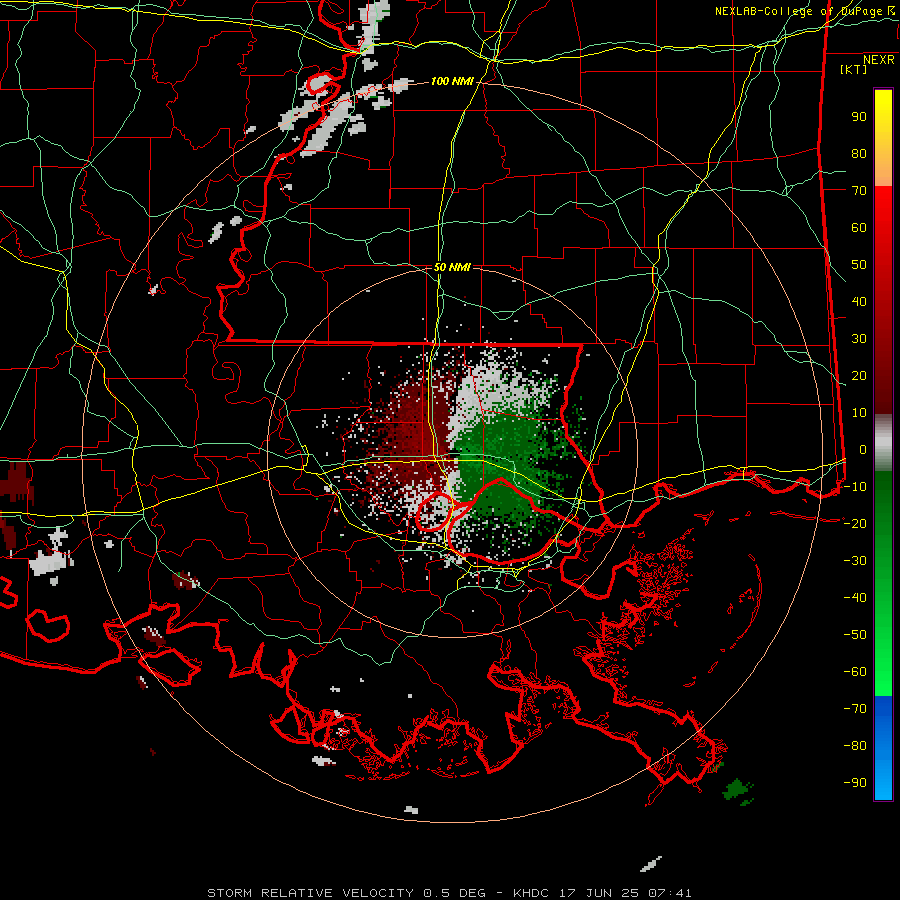
Task: Click the "-60" scale value
Action: pos(855,672)
